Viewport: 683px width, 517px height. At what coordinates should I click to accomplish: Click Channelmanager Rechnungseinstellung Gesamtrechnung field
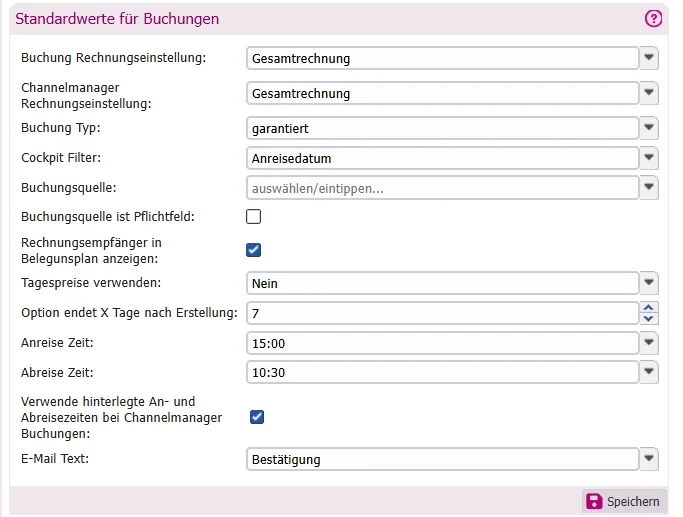point(443,93)
